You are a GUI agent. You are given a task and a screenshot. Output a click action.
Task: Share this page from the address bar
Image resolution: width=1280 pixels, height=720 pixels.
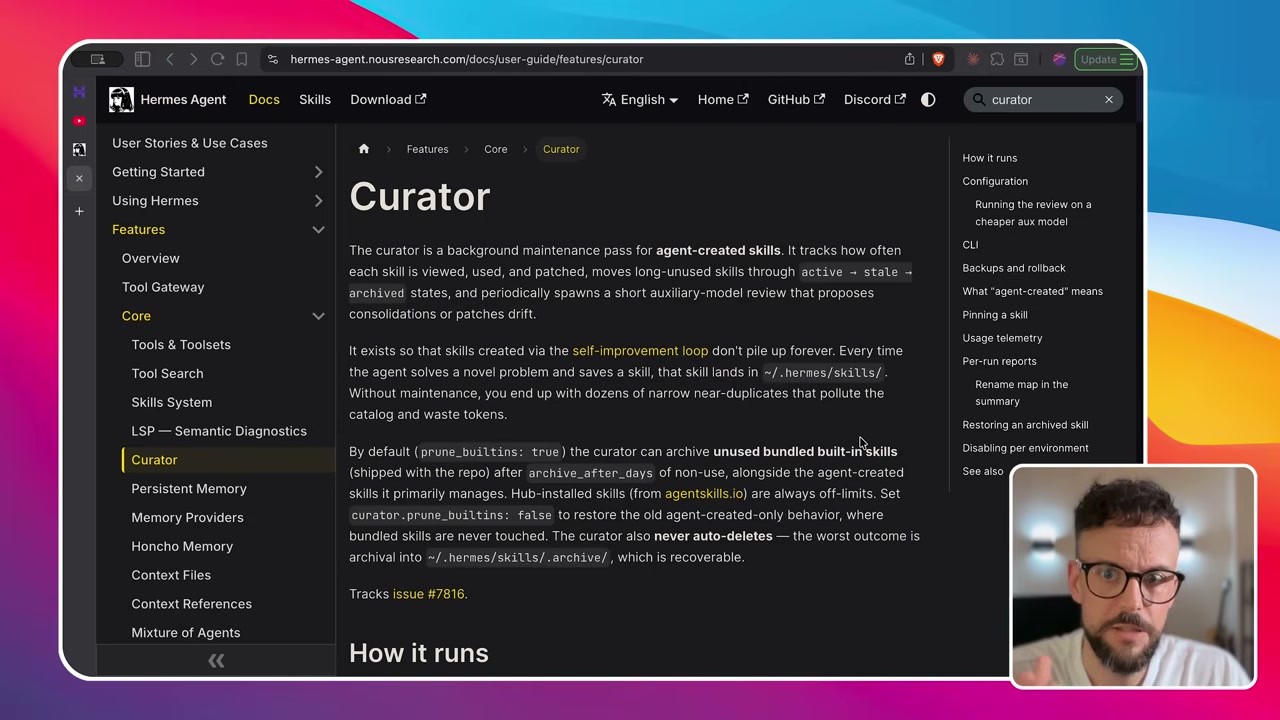pyautogui.click(x=909, y=59)
